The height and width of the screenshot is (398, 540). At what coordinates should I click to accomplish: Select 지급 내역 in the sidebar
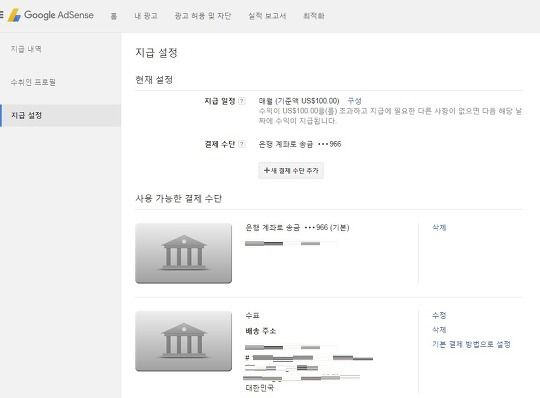[x=26, y=49]
